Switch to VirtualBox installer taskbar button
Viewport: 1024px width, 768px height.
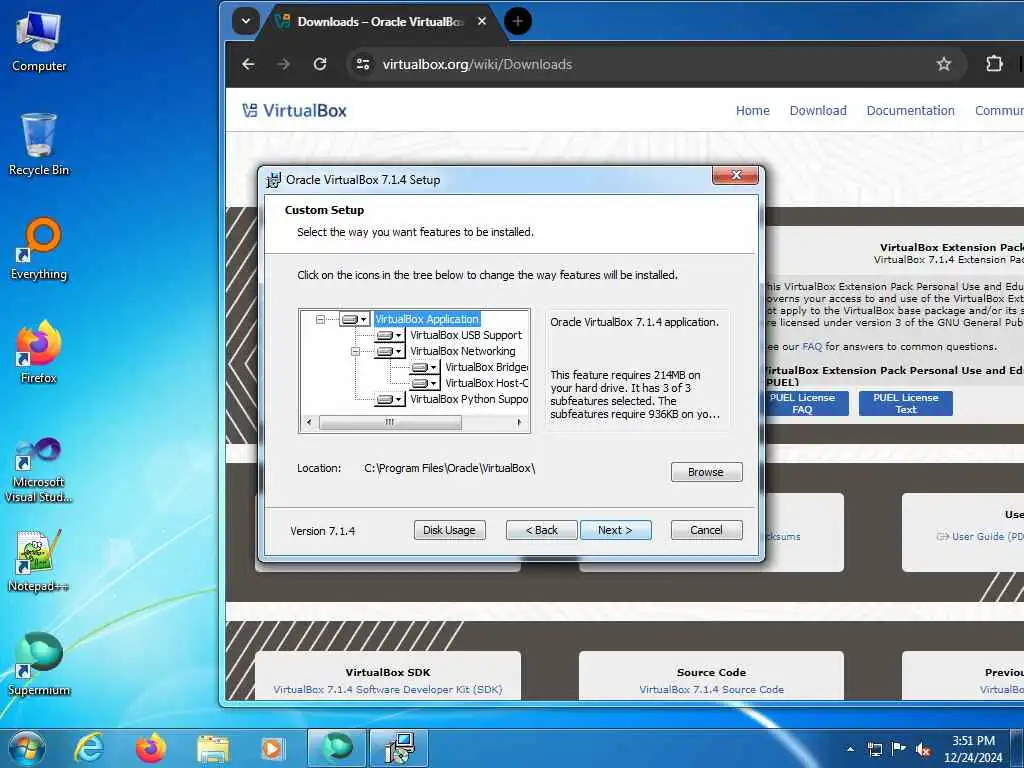click(x=399, y=748)
